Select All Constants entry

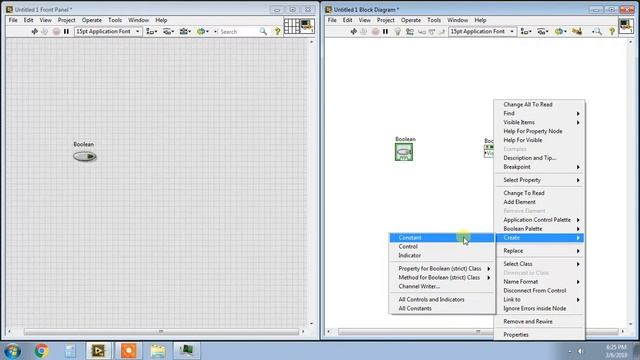coord(442,309)
